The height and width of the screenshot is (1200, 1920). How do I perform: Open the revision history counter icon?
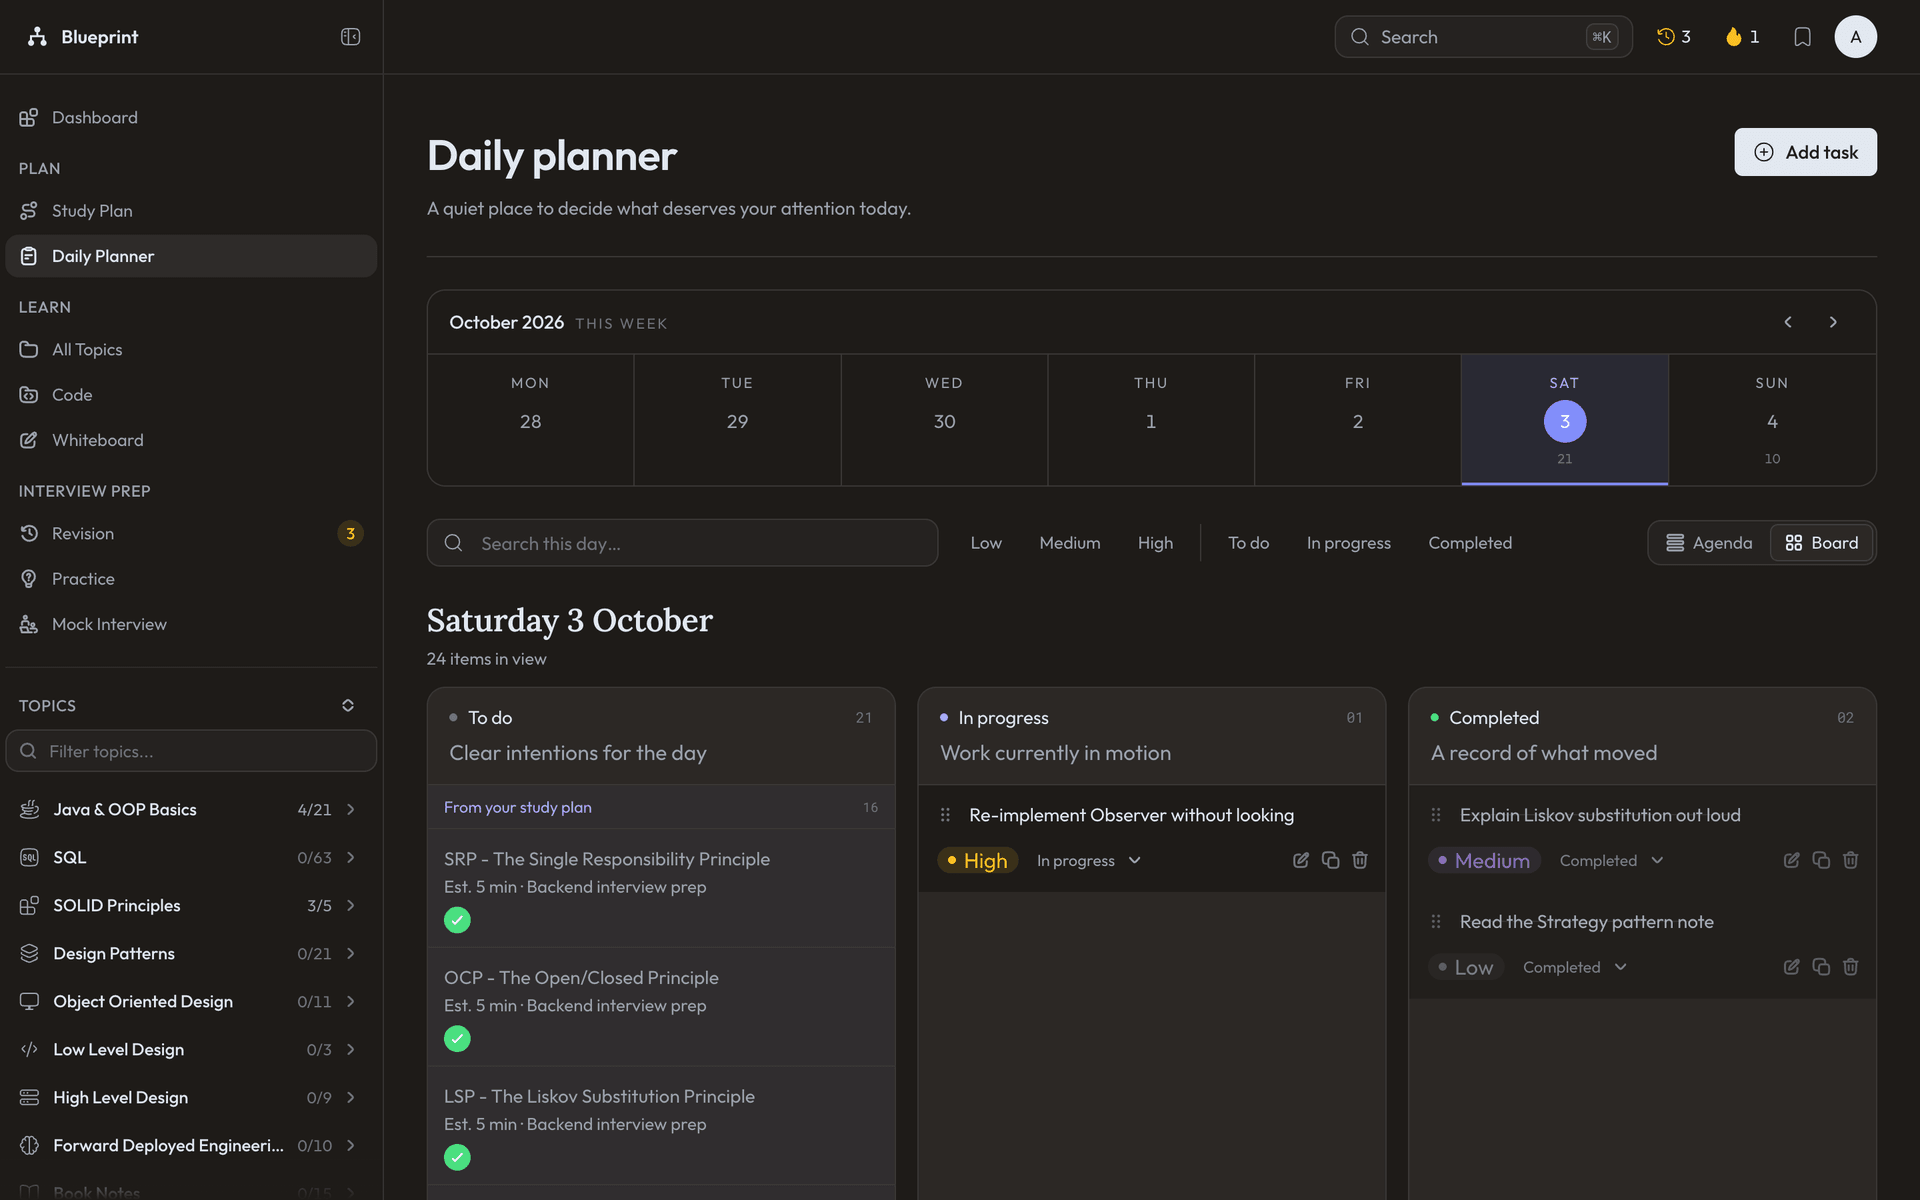tap(1673, 37)
